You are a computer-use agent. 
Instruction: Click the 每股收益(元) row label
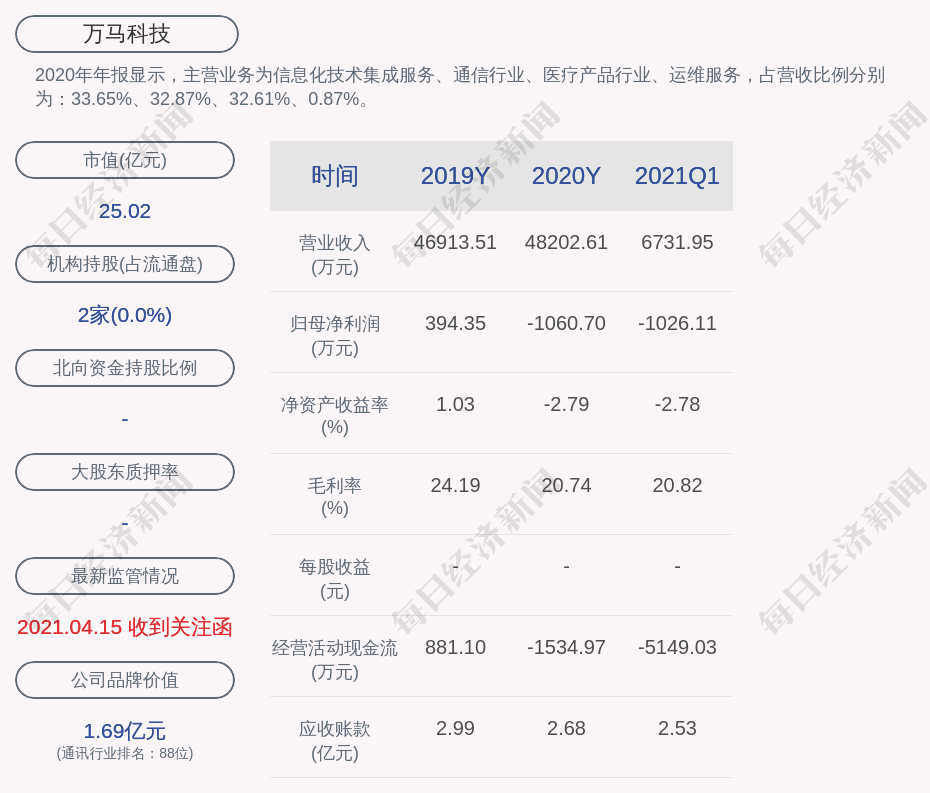pos(335,579)
